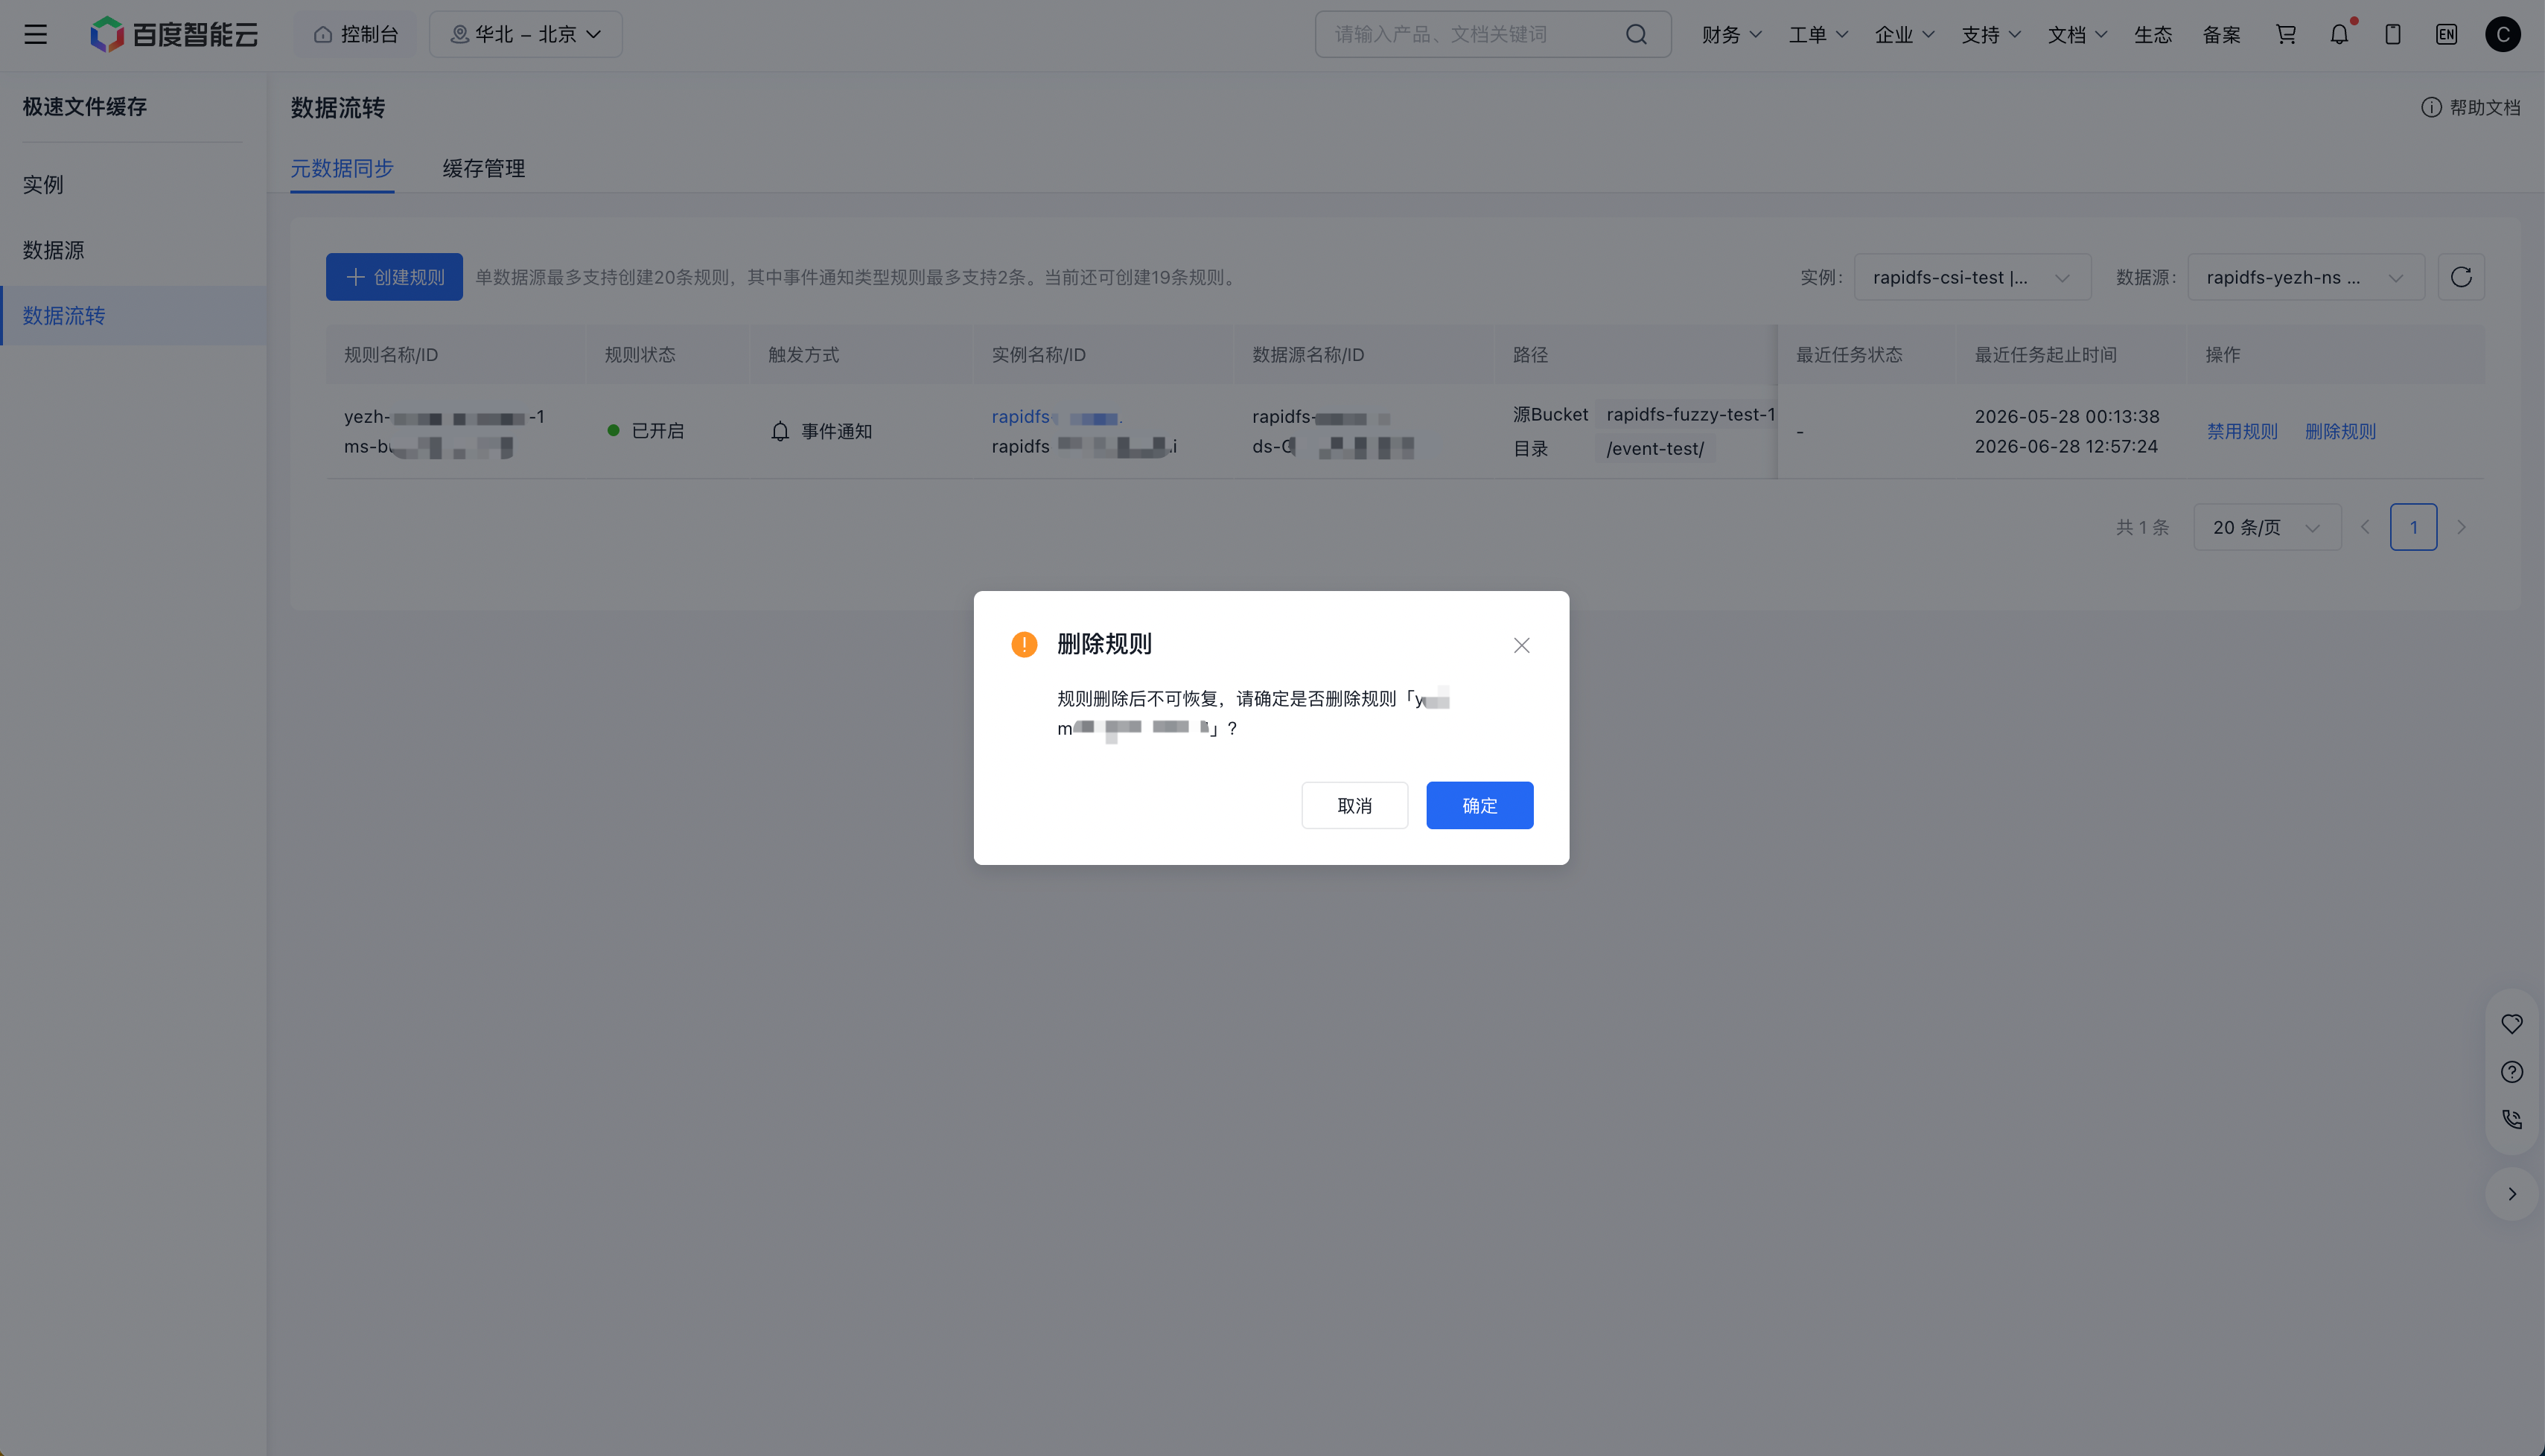Click the orange warning icon in dialog
The image size is (2545, 1456).
tap(1024, 644)
